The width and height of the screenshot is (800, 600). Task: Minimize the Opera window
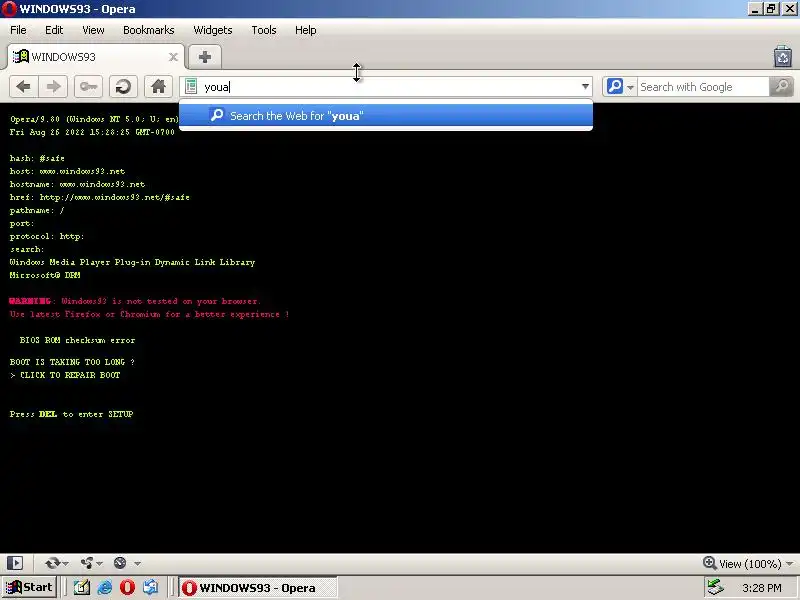tap(755, 9)
